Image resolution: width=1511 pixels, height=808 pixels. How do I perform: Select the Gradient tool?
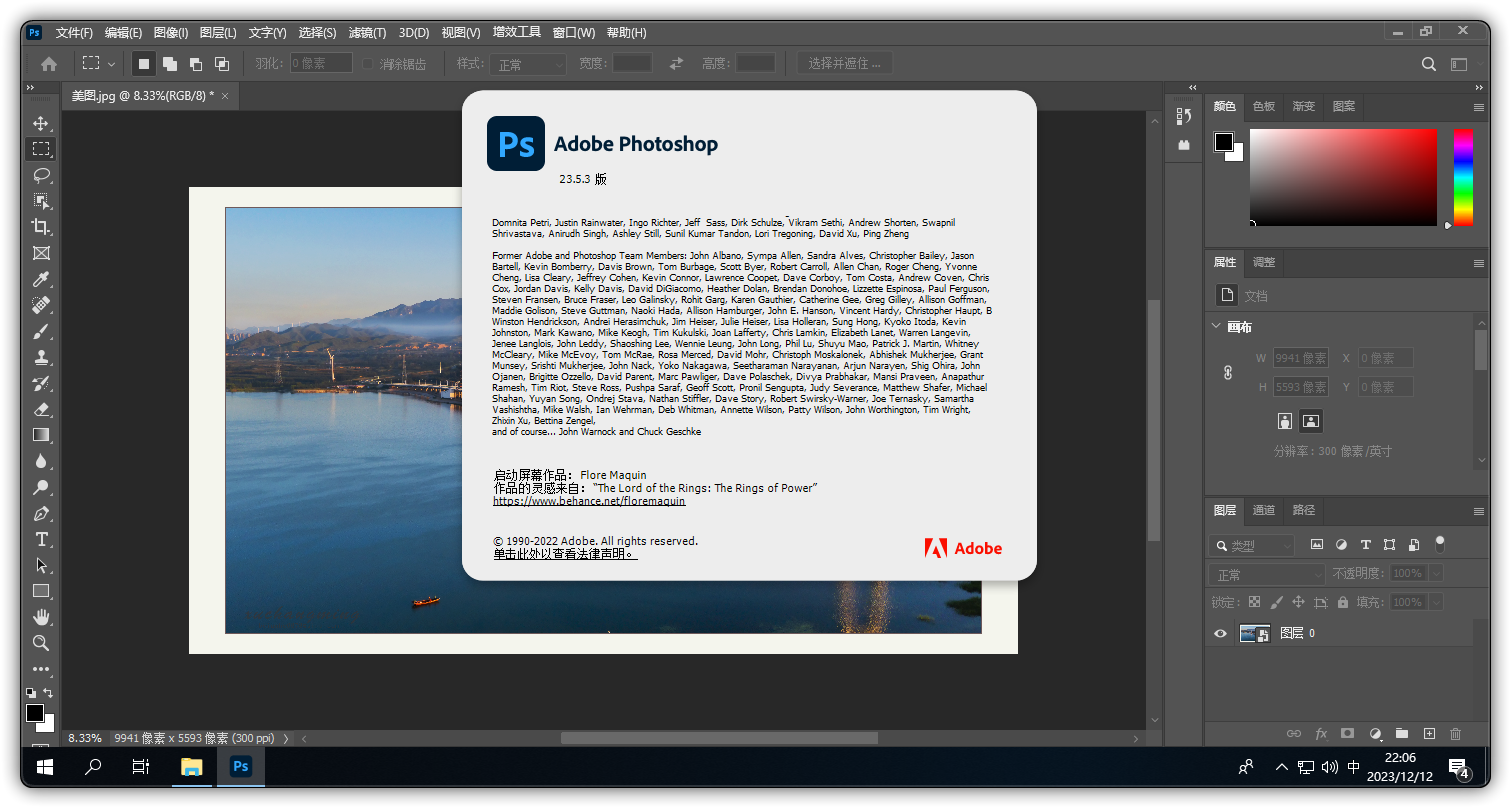click(41, 435)
